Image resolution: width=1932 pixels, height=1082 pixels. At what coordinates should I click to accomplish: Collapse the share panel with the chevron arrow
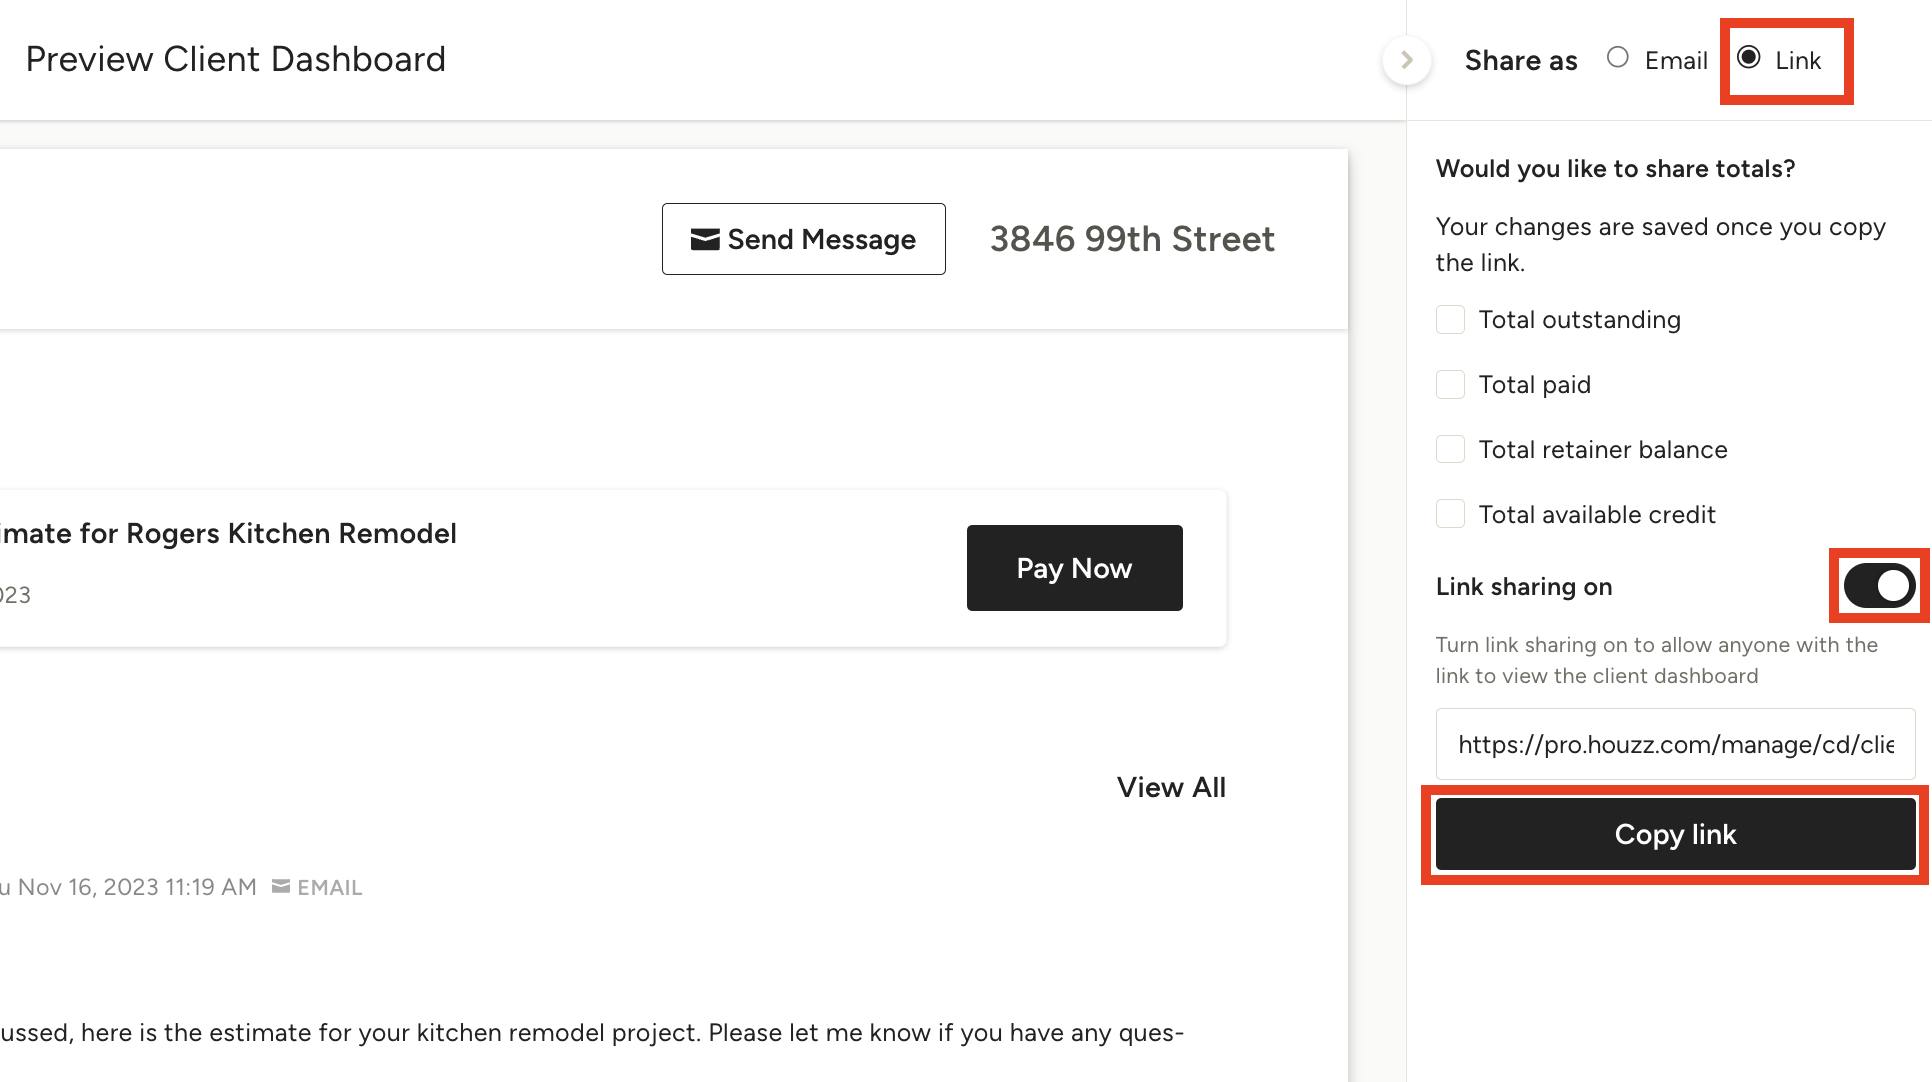1406,60
